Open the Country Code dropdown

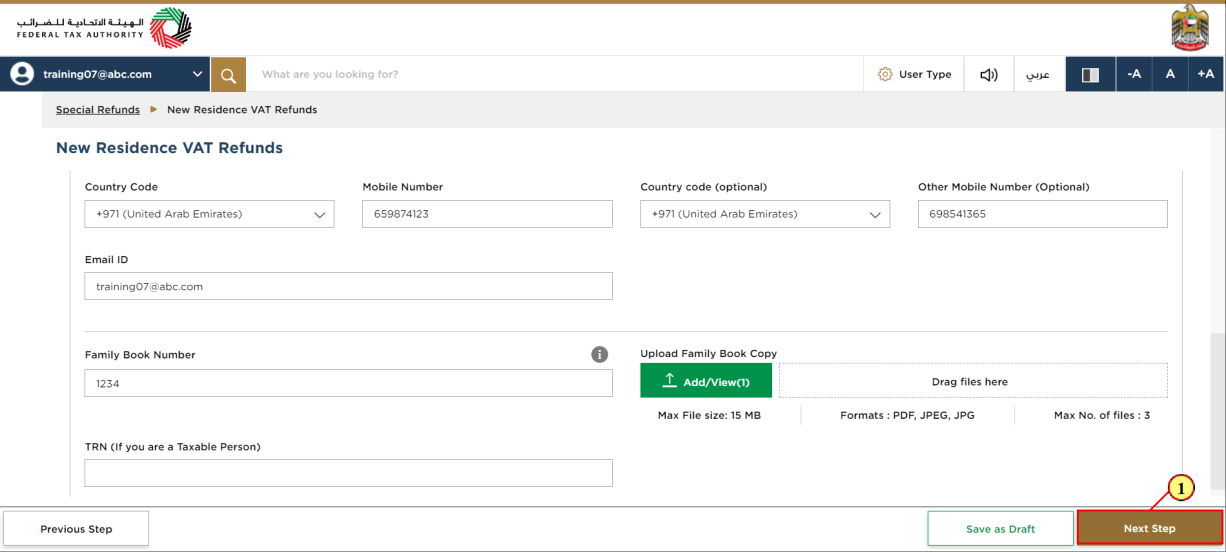(x=209, y=214)
